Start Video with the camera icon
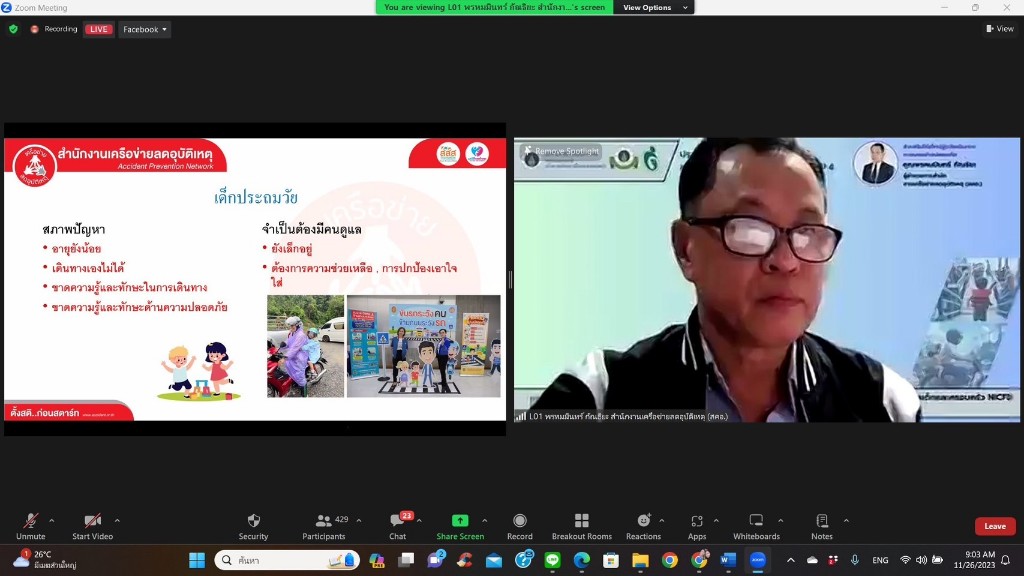The height and width of the screenshot is (576, 1024). (92, 526)
